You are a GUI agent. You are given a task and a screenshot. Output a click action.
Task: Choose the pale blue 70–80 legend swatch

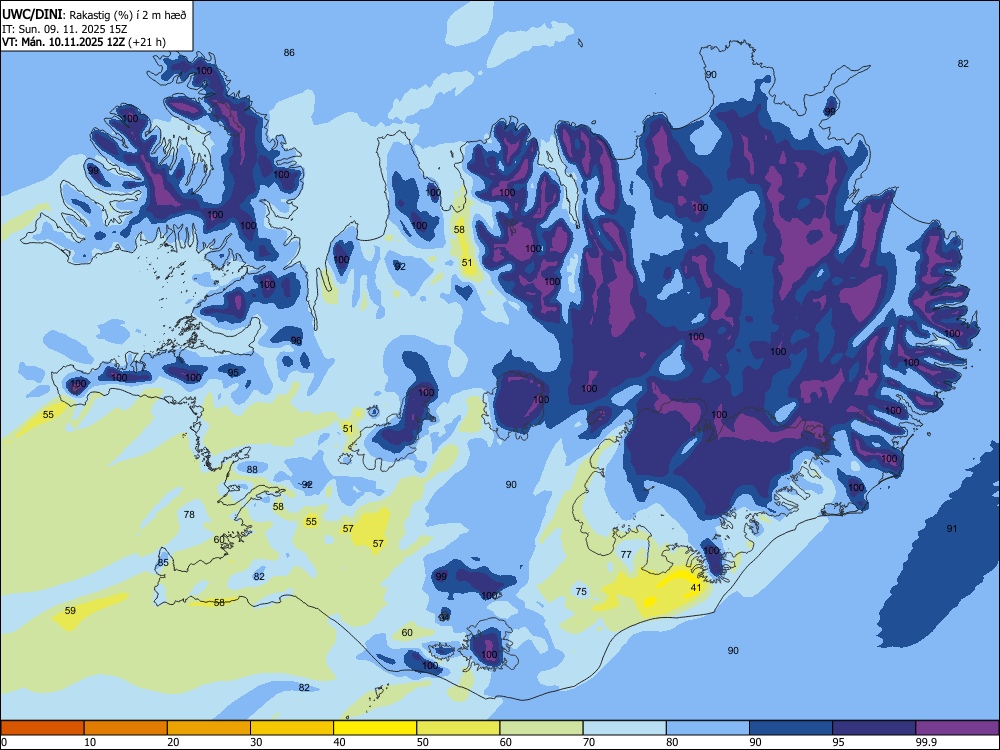coord(624,728)
